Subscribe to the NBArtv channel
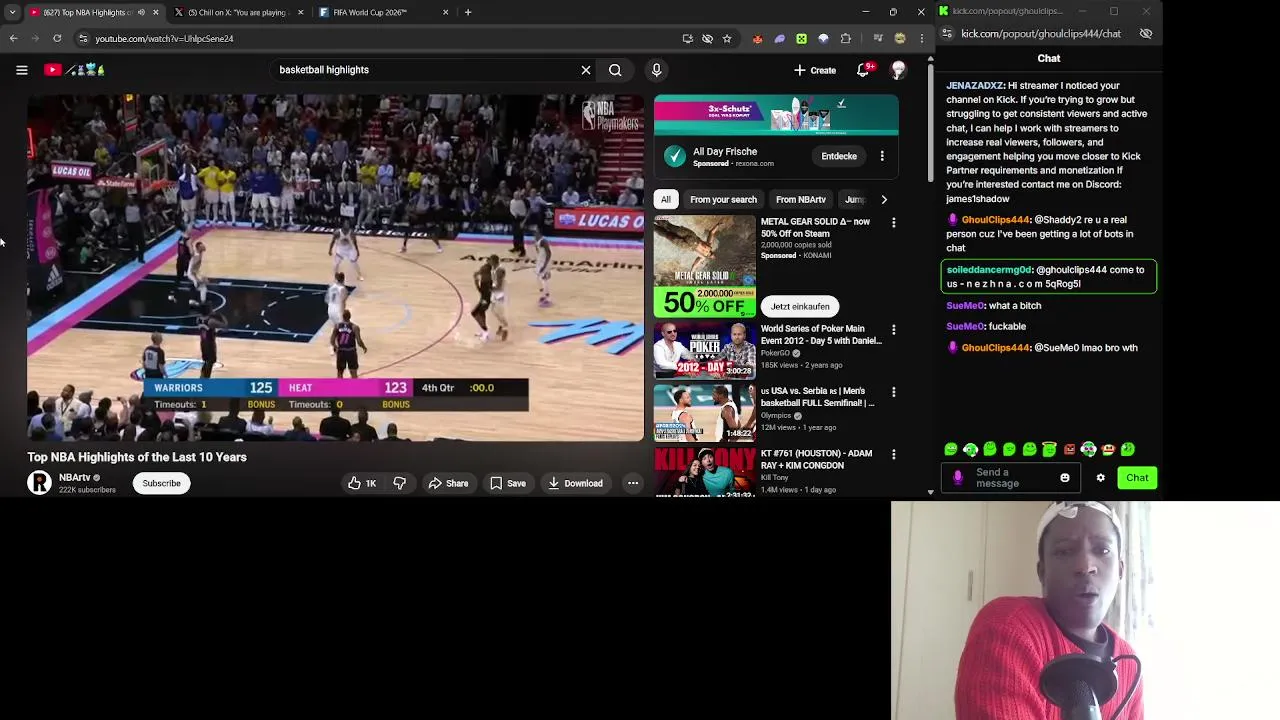The image size is (1280, 720). (x=161, y=483)
